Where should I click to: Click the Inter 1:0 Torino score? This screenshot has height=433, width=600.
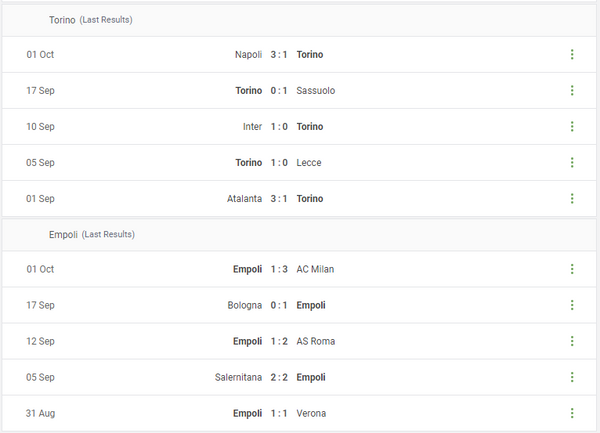[x=279, y=127]
